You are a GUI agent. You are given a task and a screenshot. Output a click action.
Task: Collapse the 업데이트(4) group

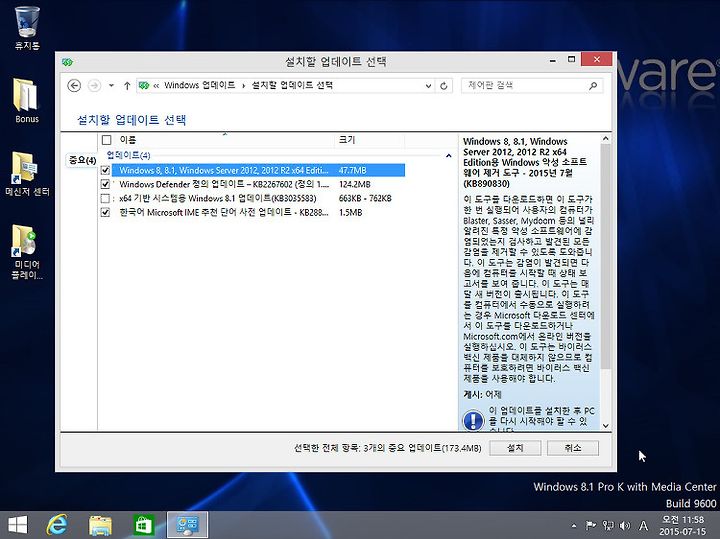pyautogui.click(x=449, y=156)
